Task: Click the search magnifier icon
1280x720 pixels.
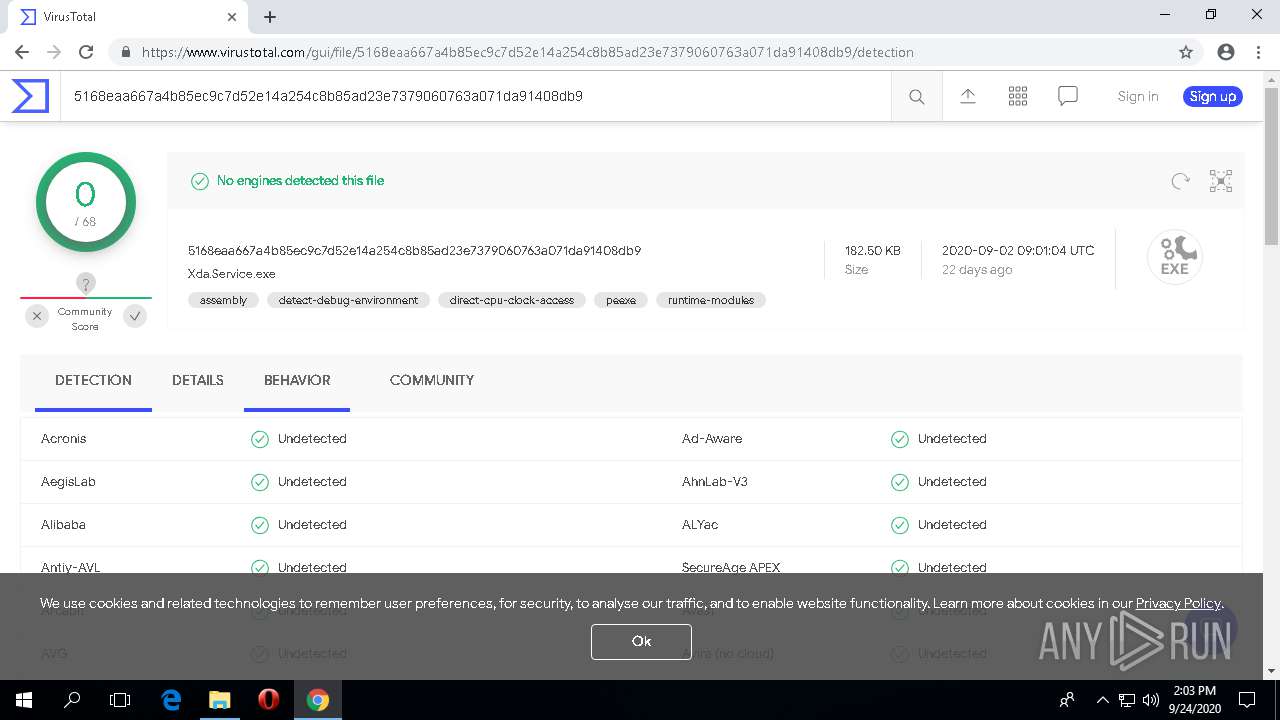Action: [x=916, y=97]
